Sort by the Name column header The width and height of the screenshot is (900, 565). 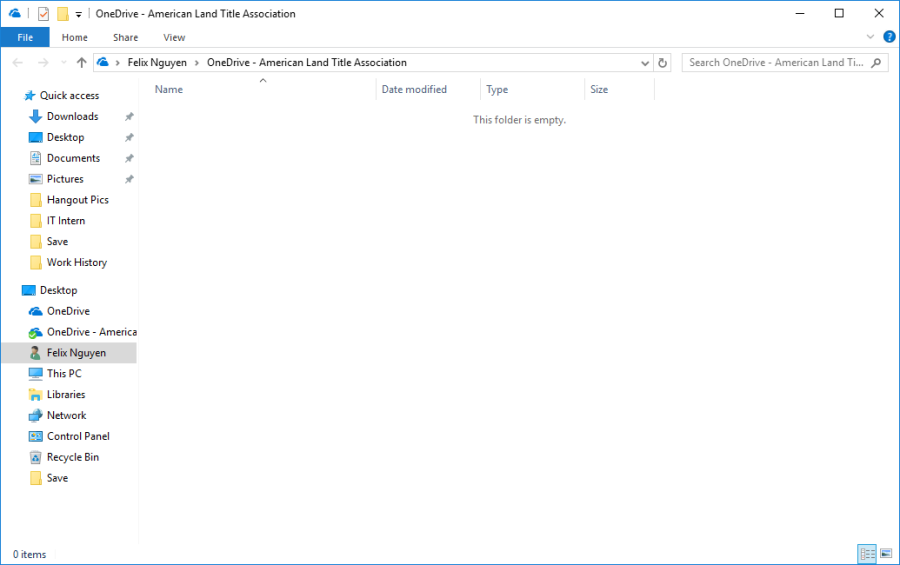pos(169,89)
